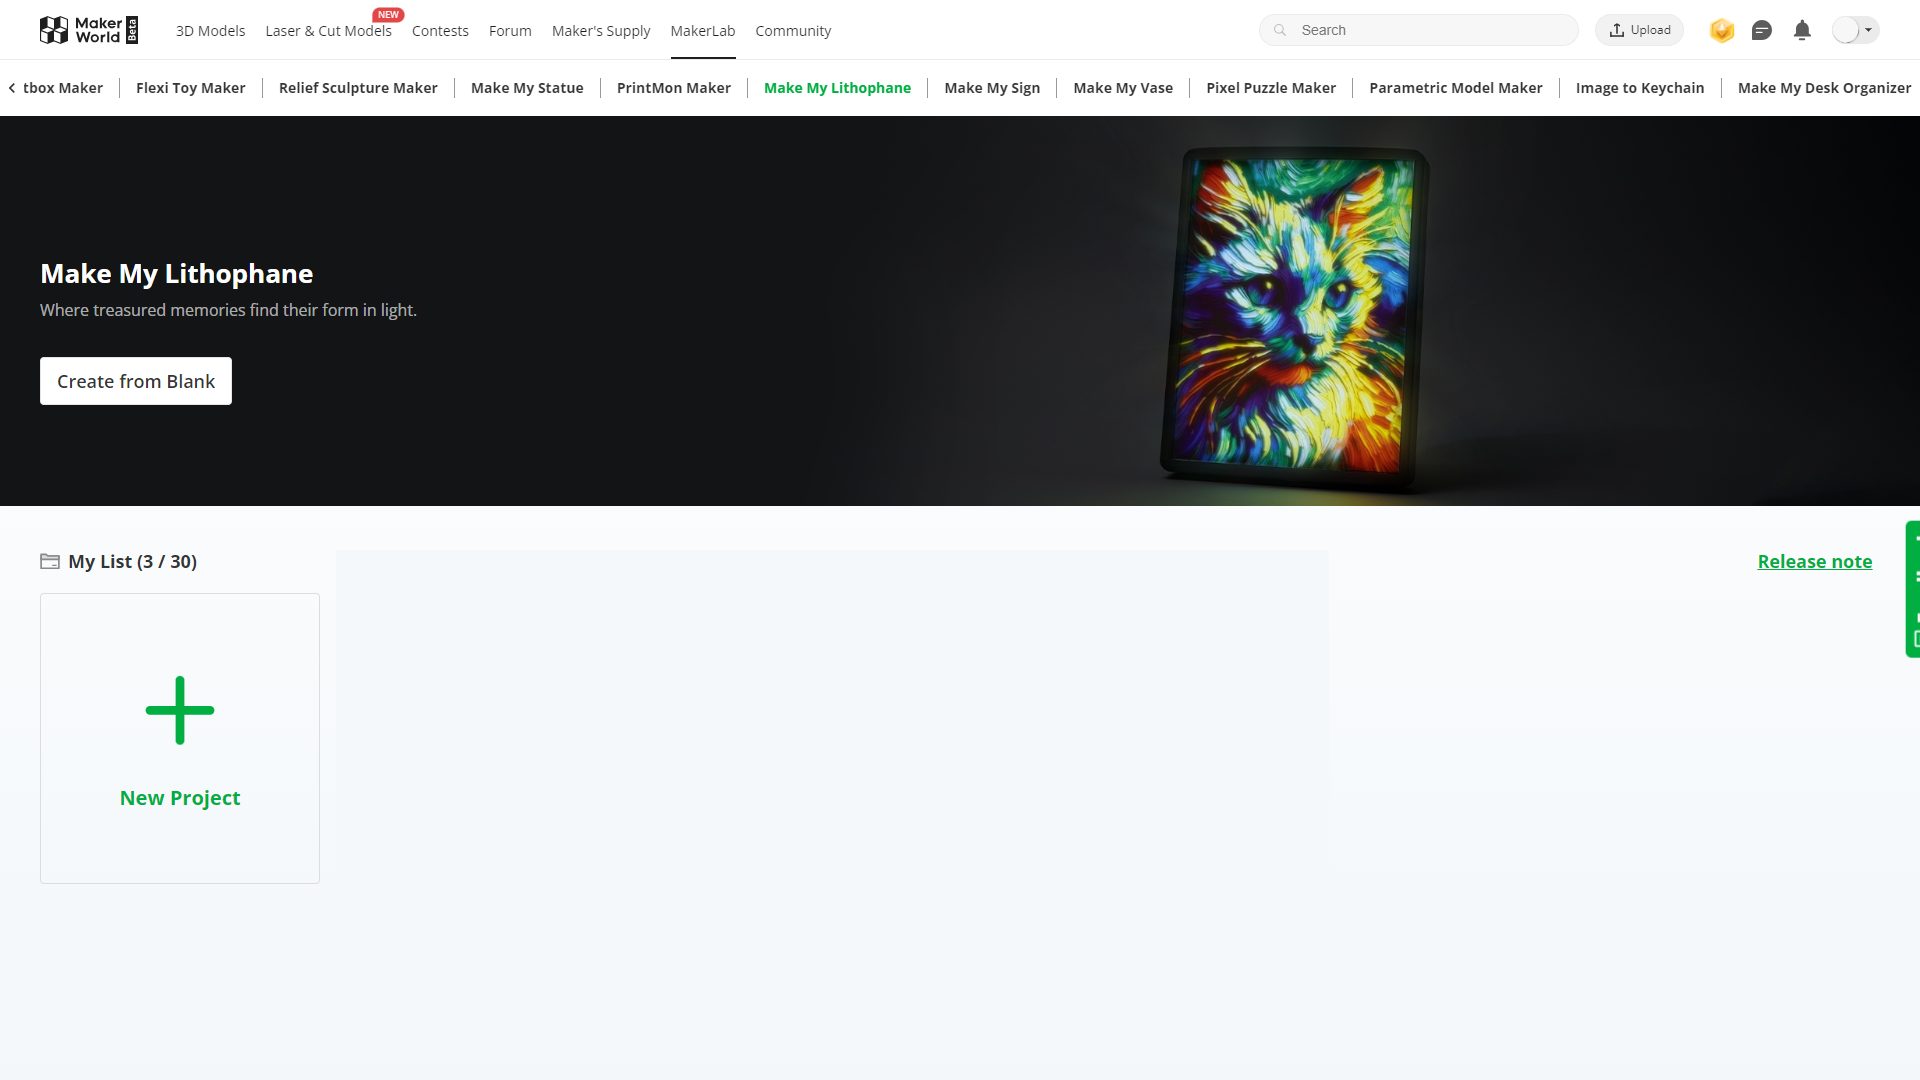Switch to Relief Sculpture Maker tab
The width and height of the screenshot is (1920, 1080).
pos(358,88)
